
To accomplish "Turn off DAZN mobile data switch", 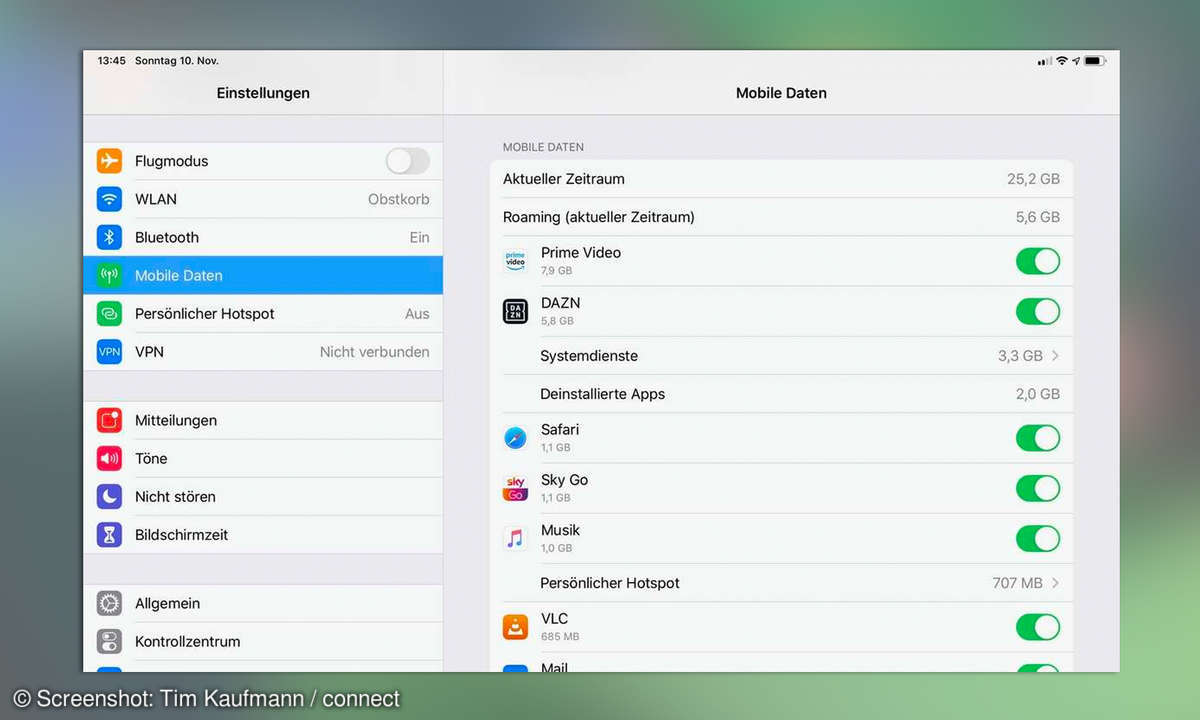I will (1038, 311).
